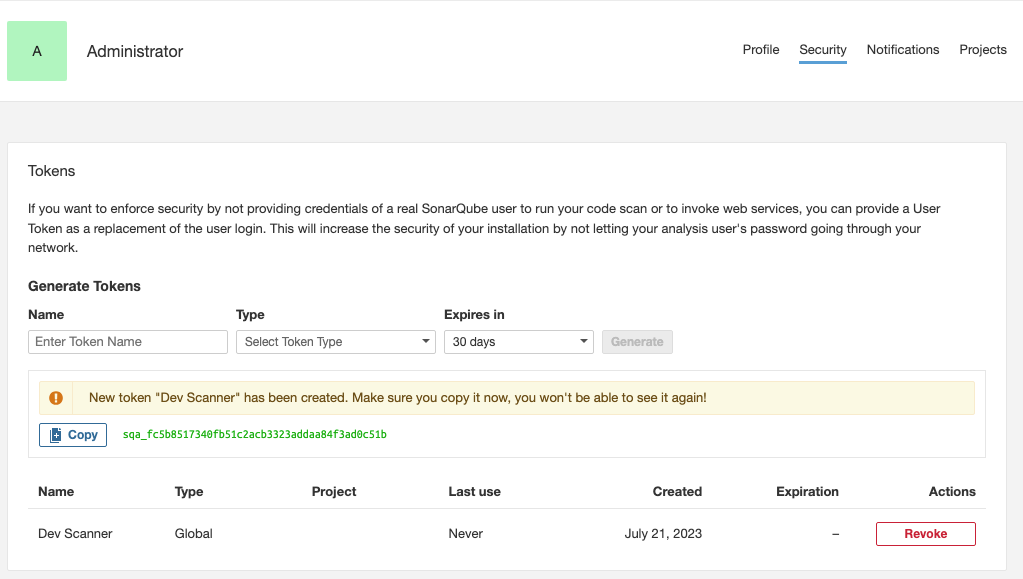
Task: Select the Dev Scanner row name
Action: (x=75, y=534)
